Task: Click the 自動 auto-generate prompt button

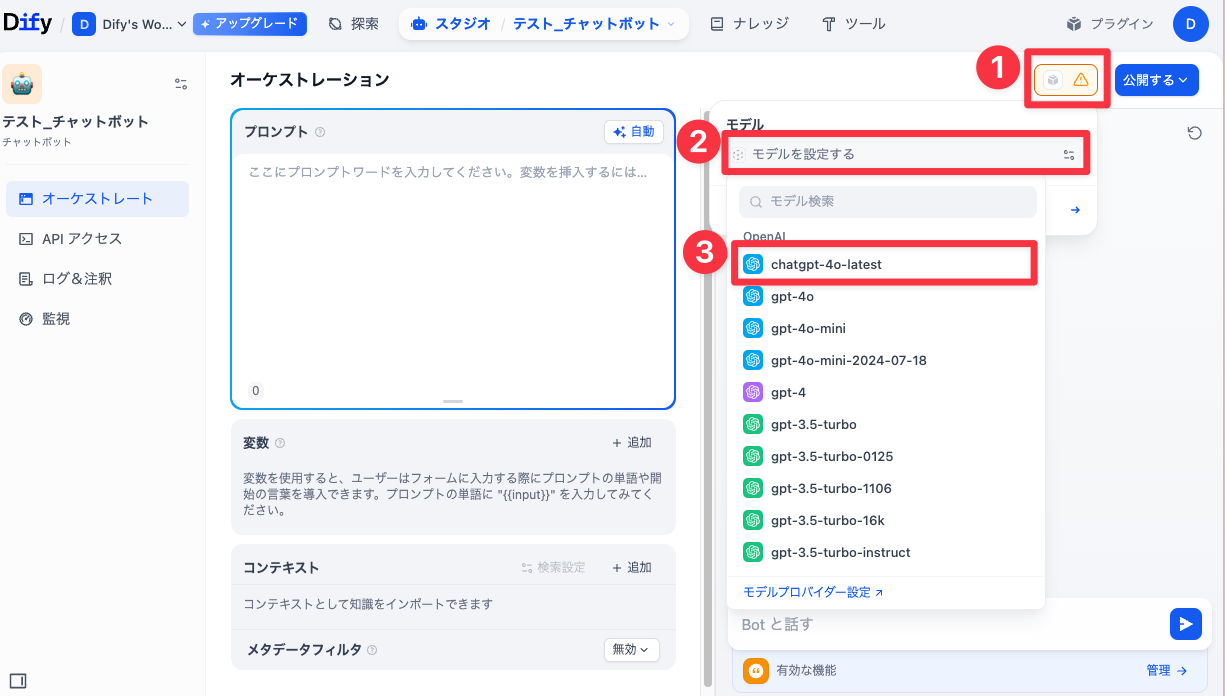Action: tap(634, 131)
